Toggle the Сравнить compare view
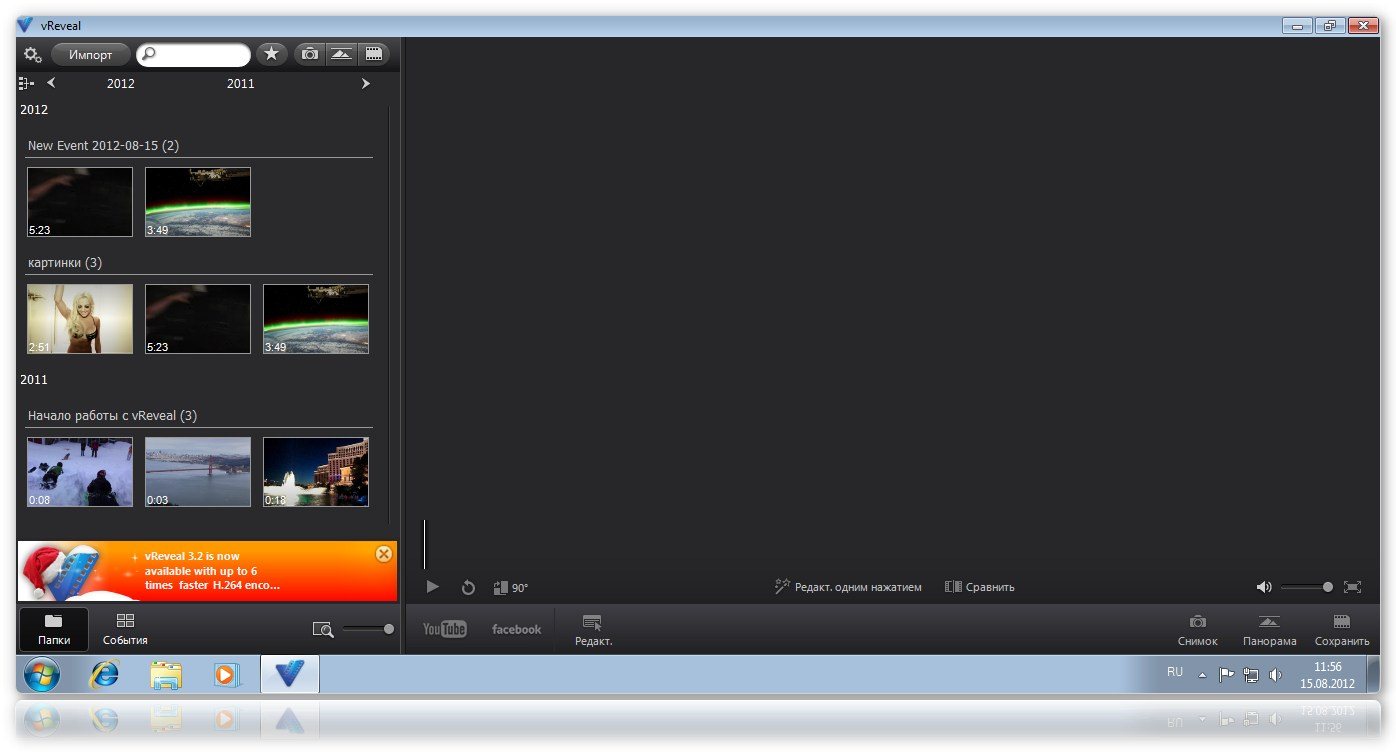This screenshot has width=1396, height=755. click(980, 587)
